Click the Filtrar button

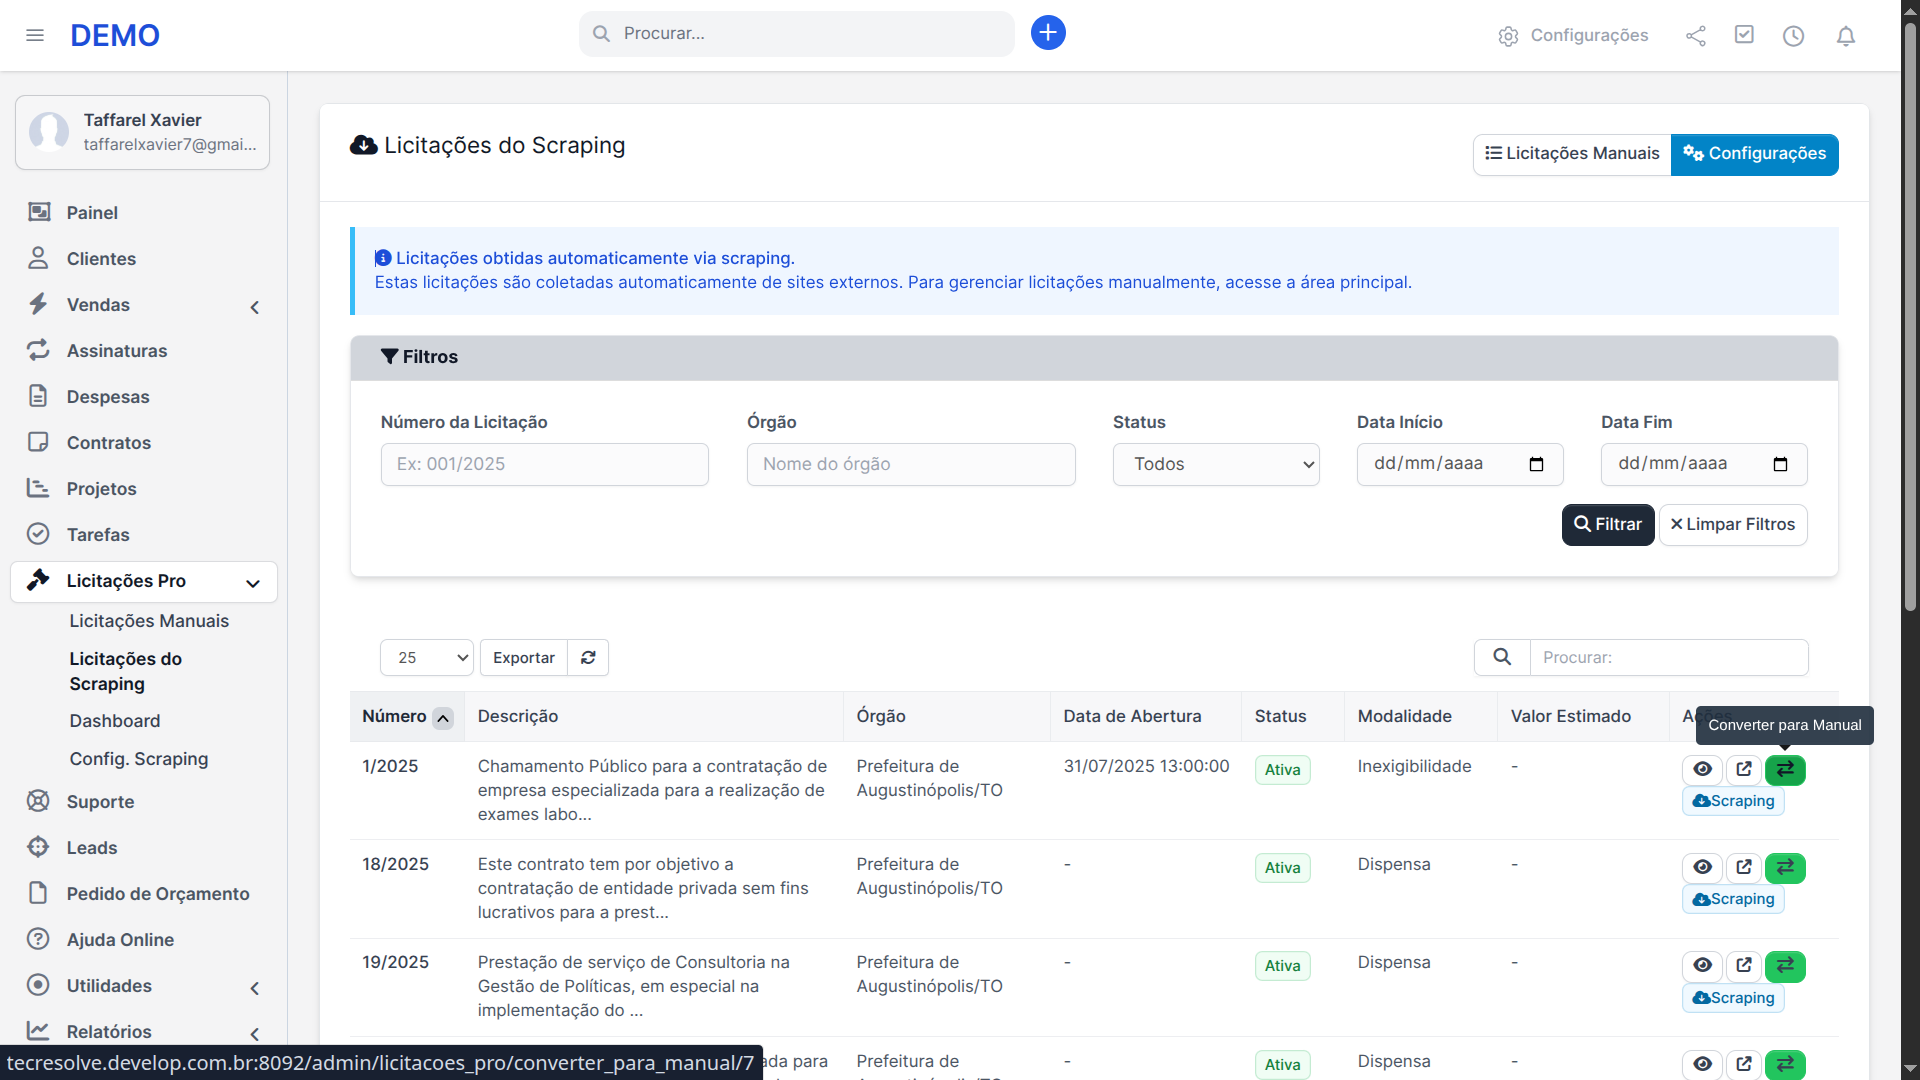coord(1607,524)
